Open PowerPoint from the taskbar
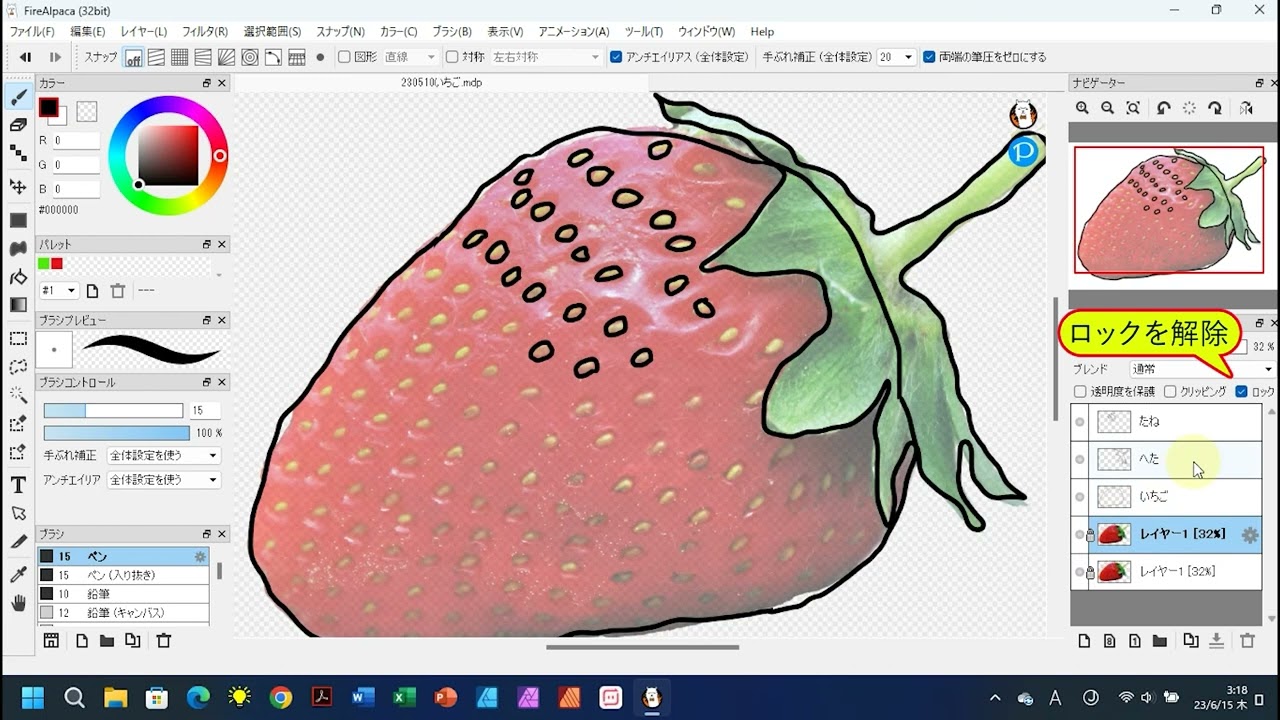Screen dimensions: 1280x720 coord(446,697)
